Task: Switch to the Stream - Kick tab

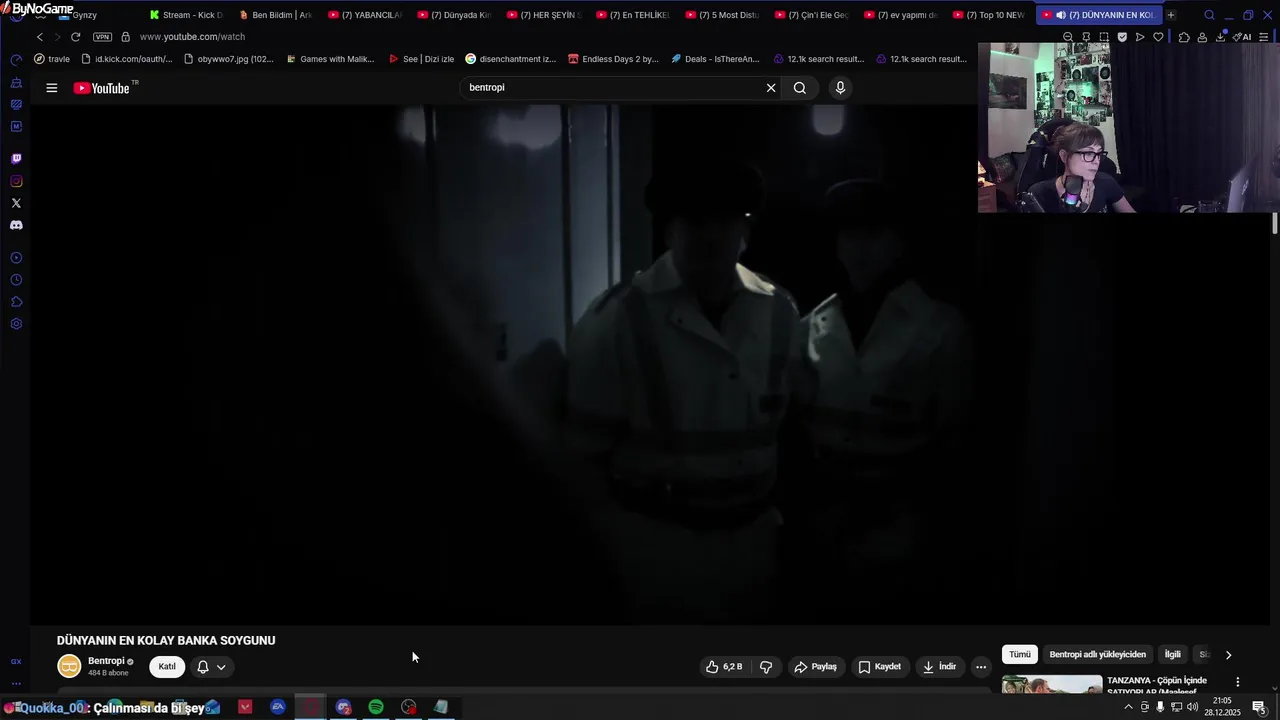Action: 185,15
